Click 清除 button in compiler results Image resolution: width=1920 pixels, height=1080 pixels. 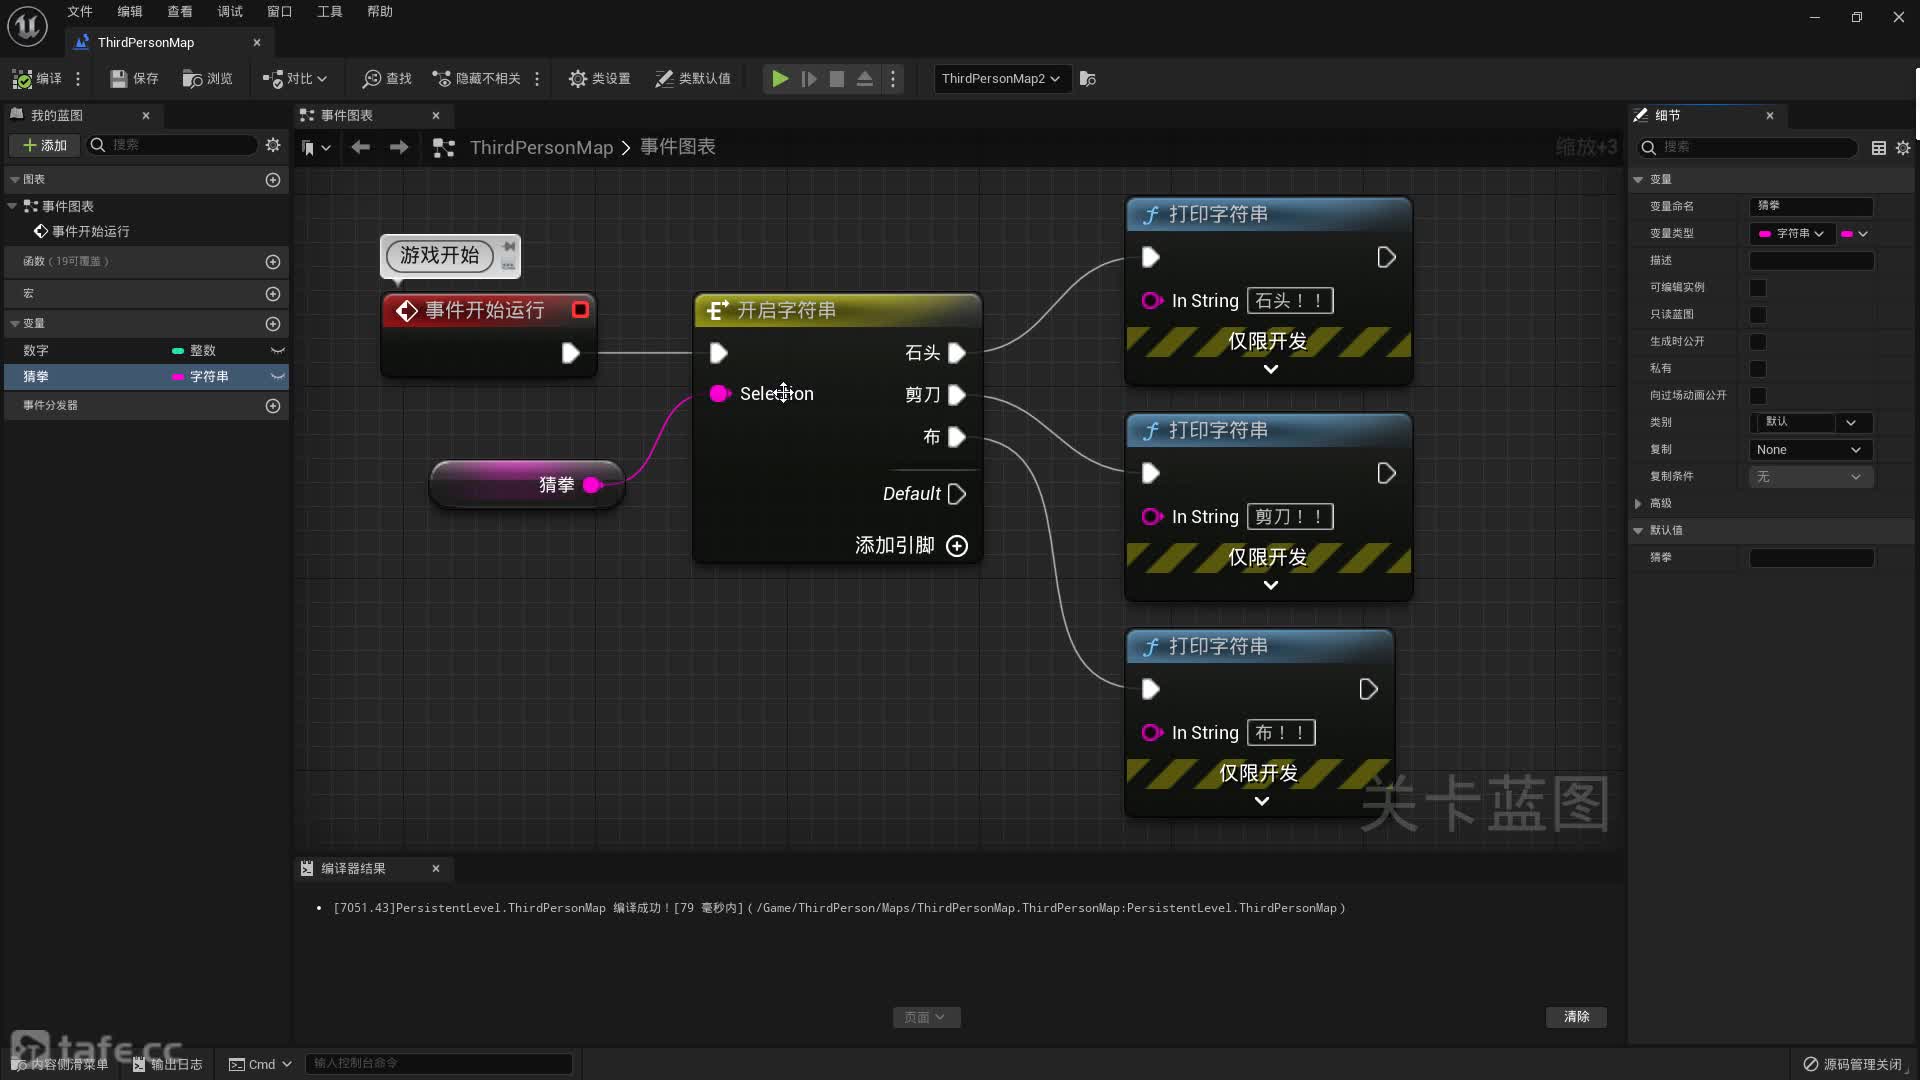(x=1576, y=1017)
